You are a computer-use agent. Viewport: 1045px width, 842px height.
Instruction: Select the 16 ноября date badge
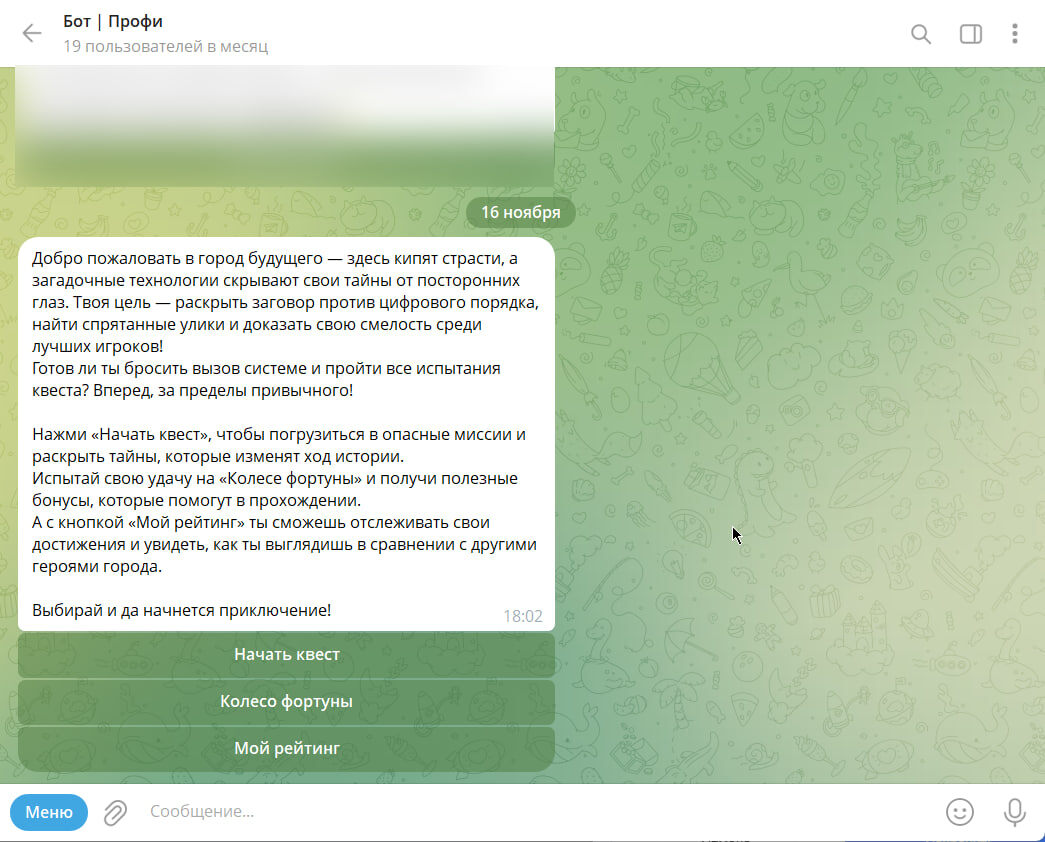(x=520, y=212)
